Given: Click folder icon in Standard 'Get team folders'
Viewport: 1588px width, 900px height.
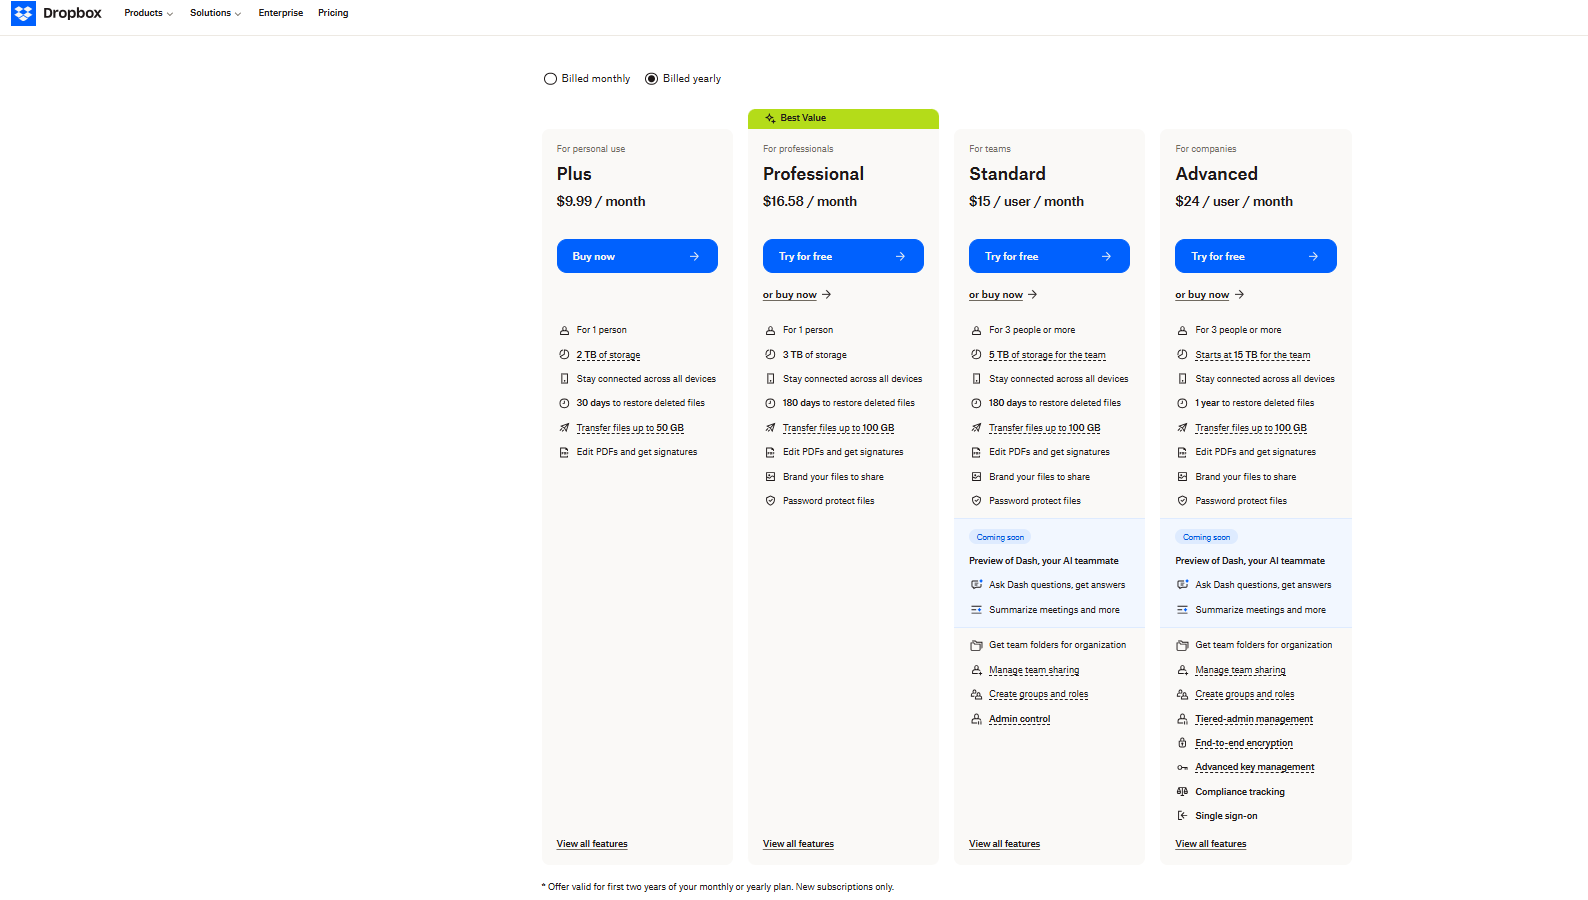Looking at the screenshot, I should point(976,646).
